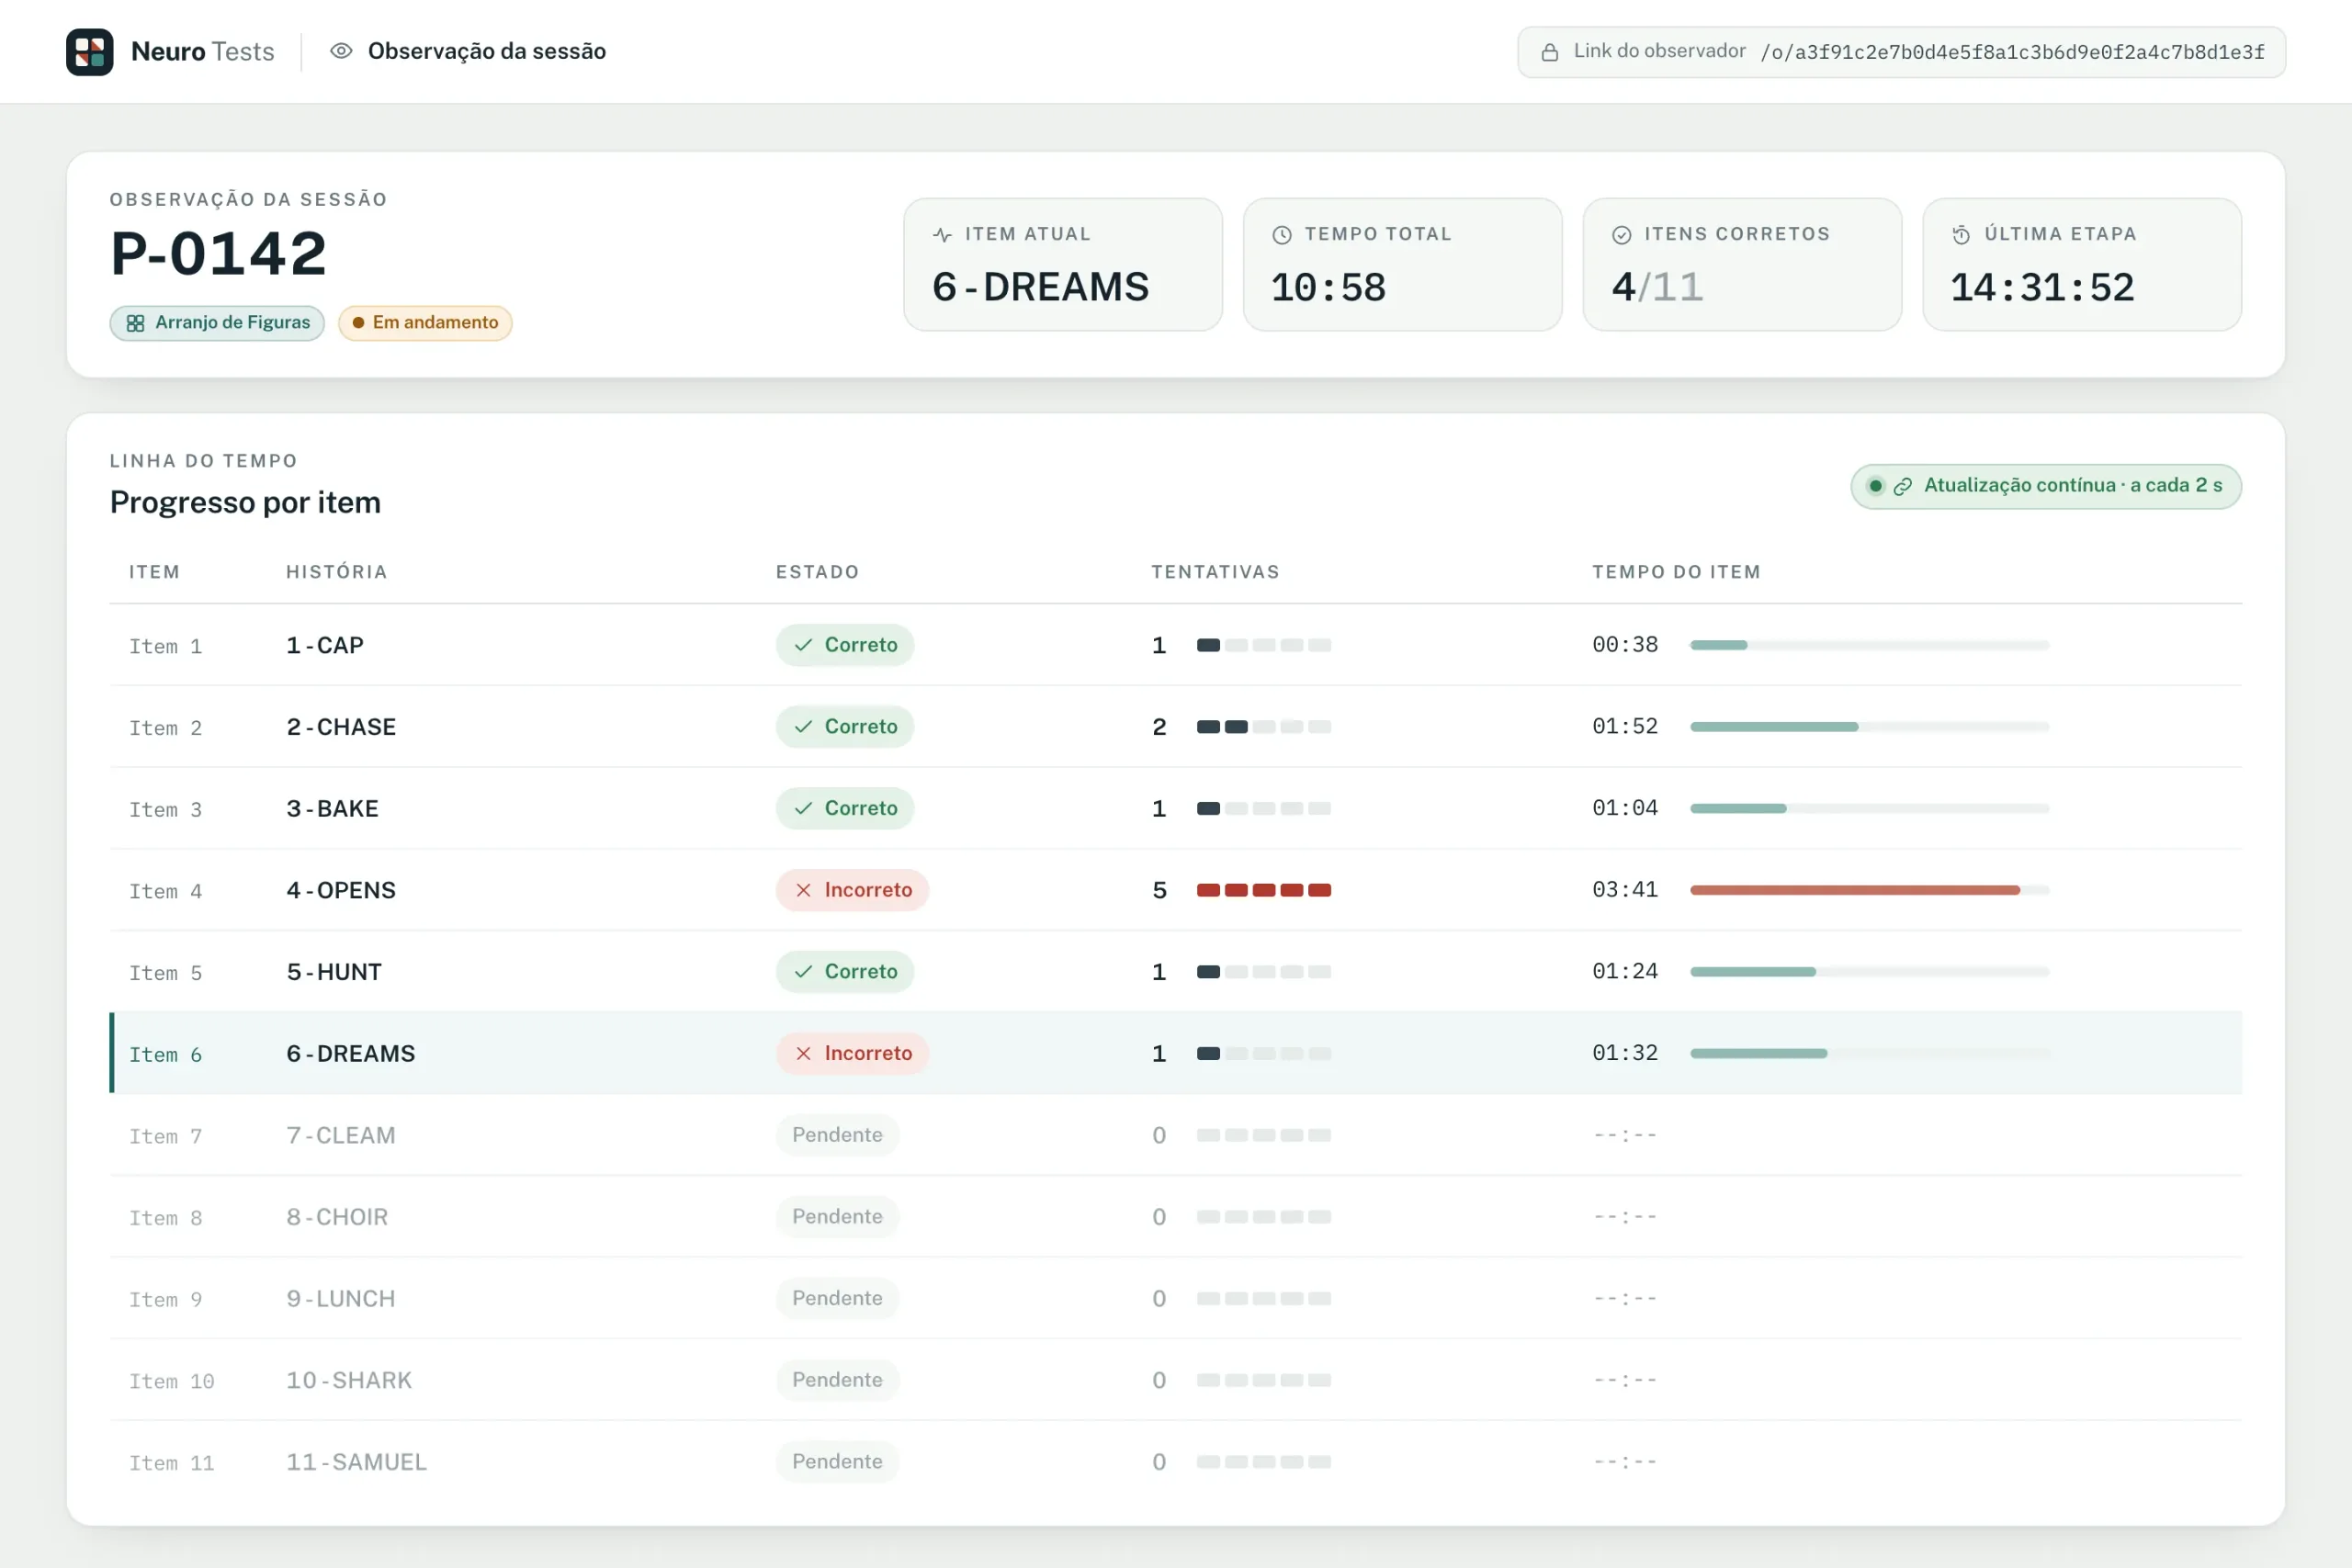Viewport: 2352px width, 1568px height.
Task: Select the 11-SAMUEL story name
Action: coord(357,1462)
